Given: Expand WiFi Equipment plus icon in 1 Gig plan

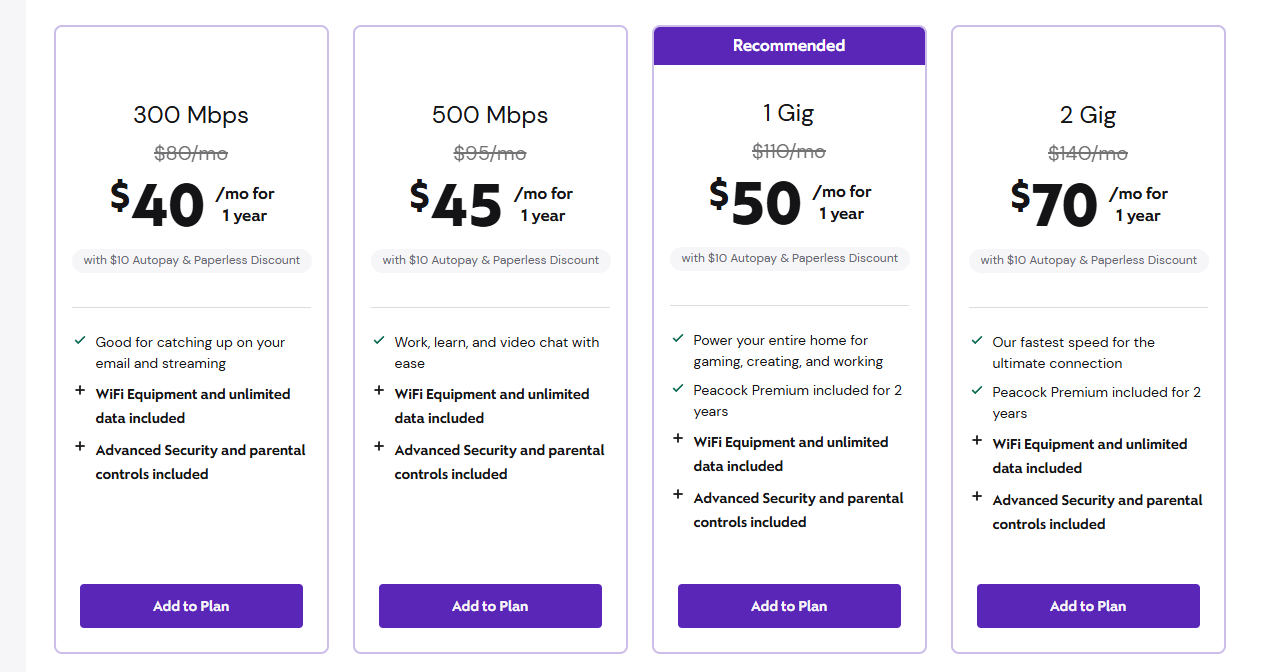Looking at the screenshot, I should [x=678, y=438].
